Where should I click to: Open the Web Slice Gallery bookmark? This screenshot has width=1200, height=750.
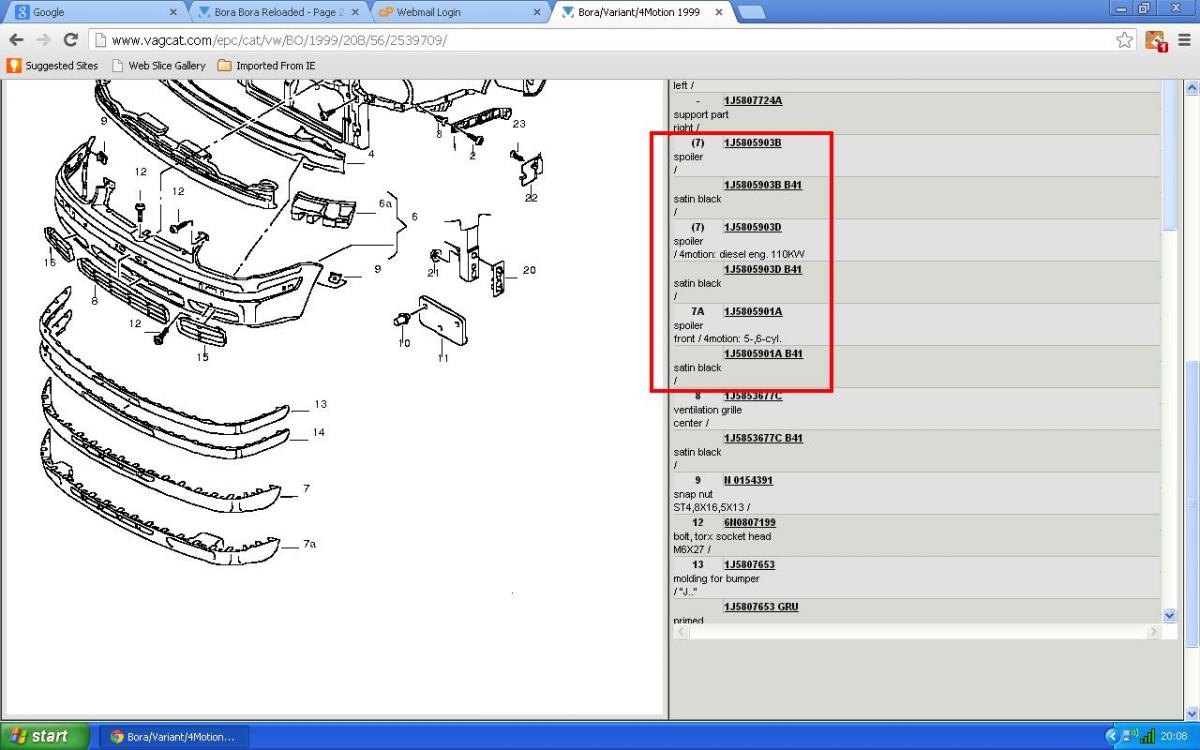(158, 66)
